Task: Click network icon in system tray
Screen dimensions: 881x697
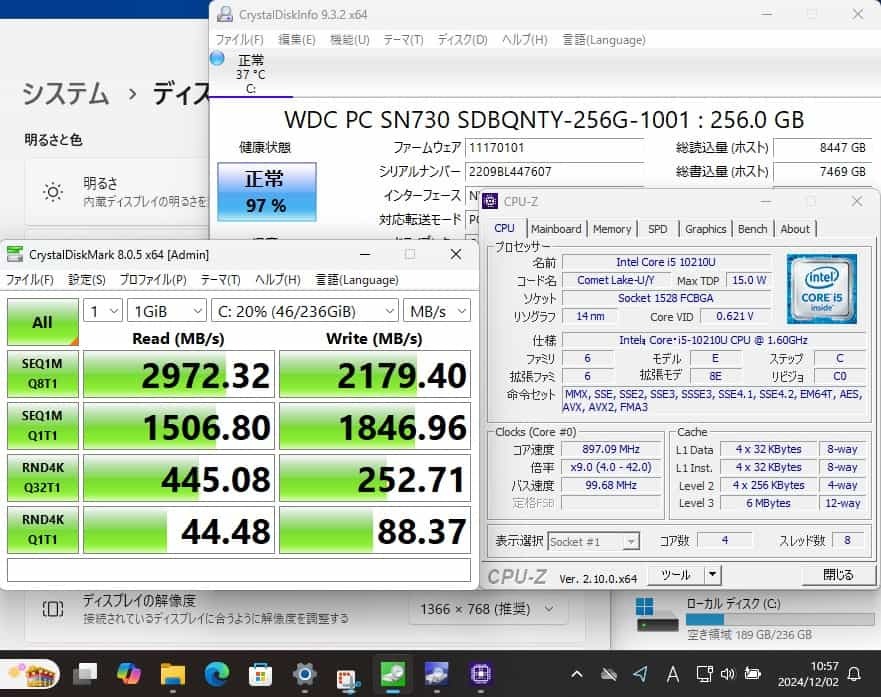Action: [x=704, y=673]
